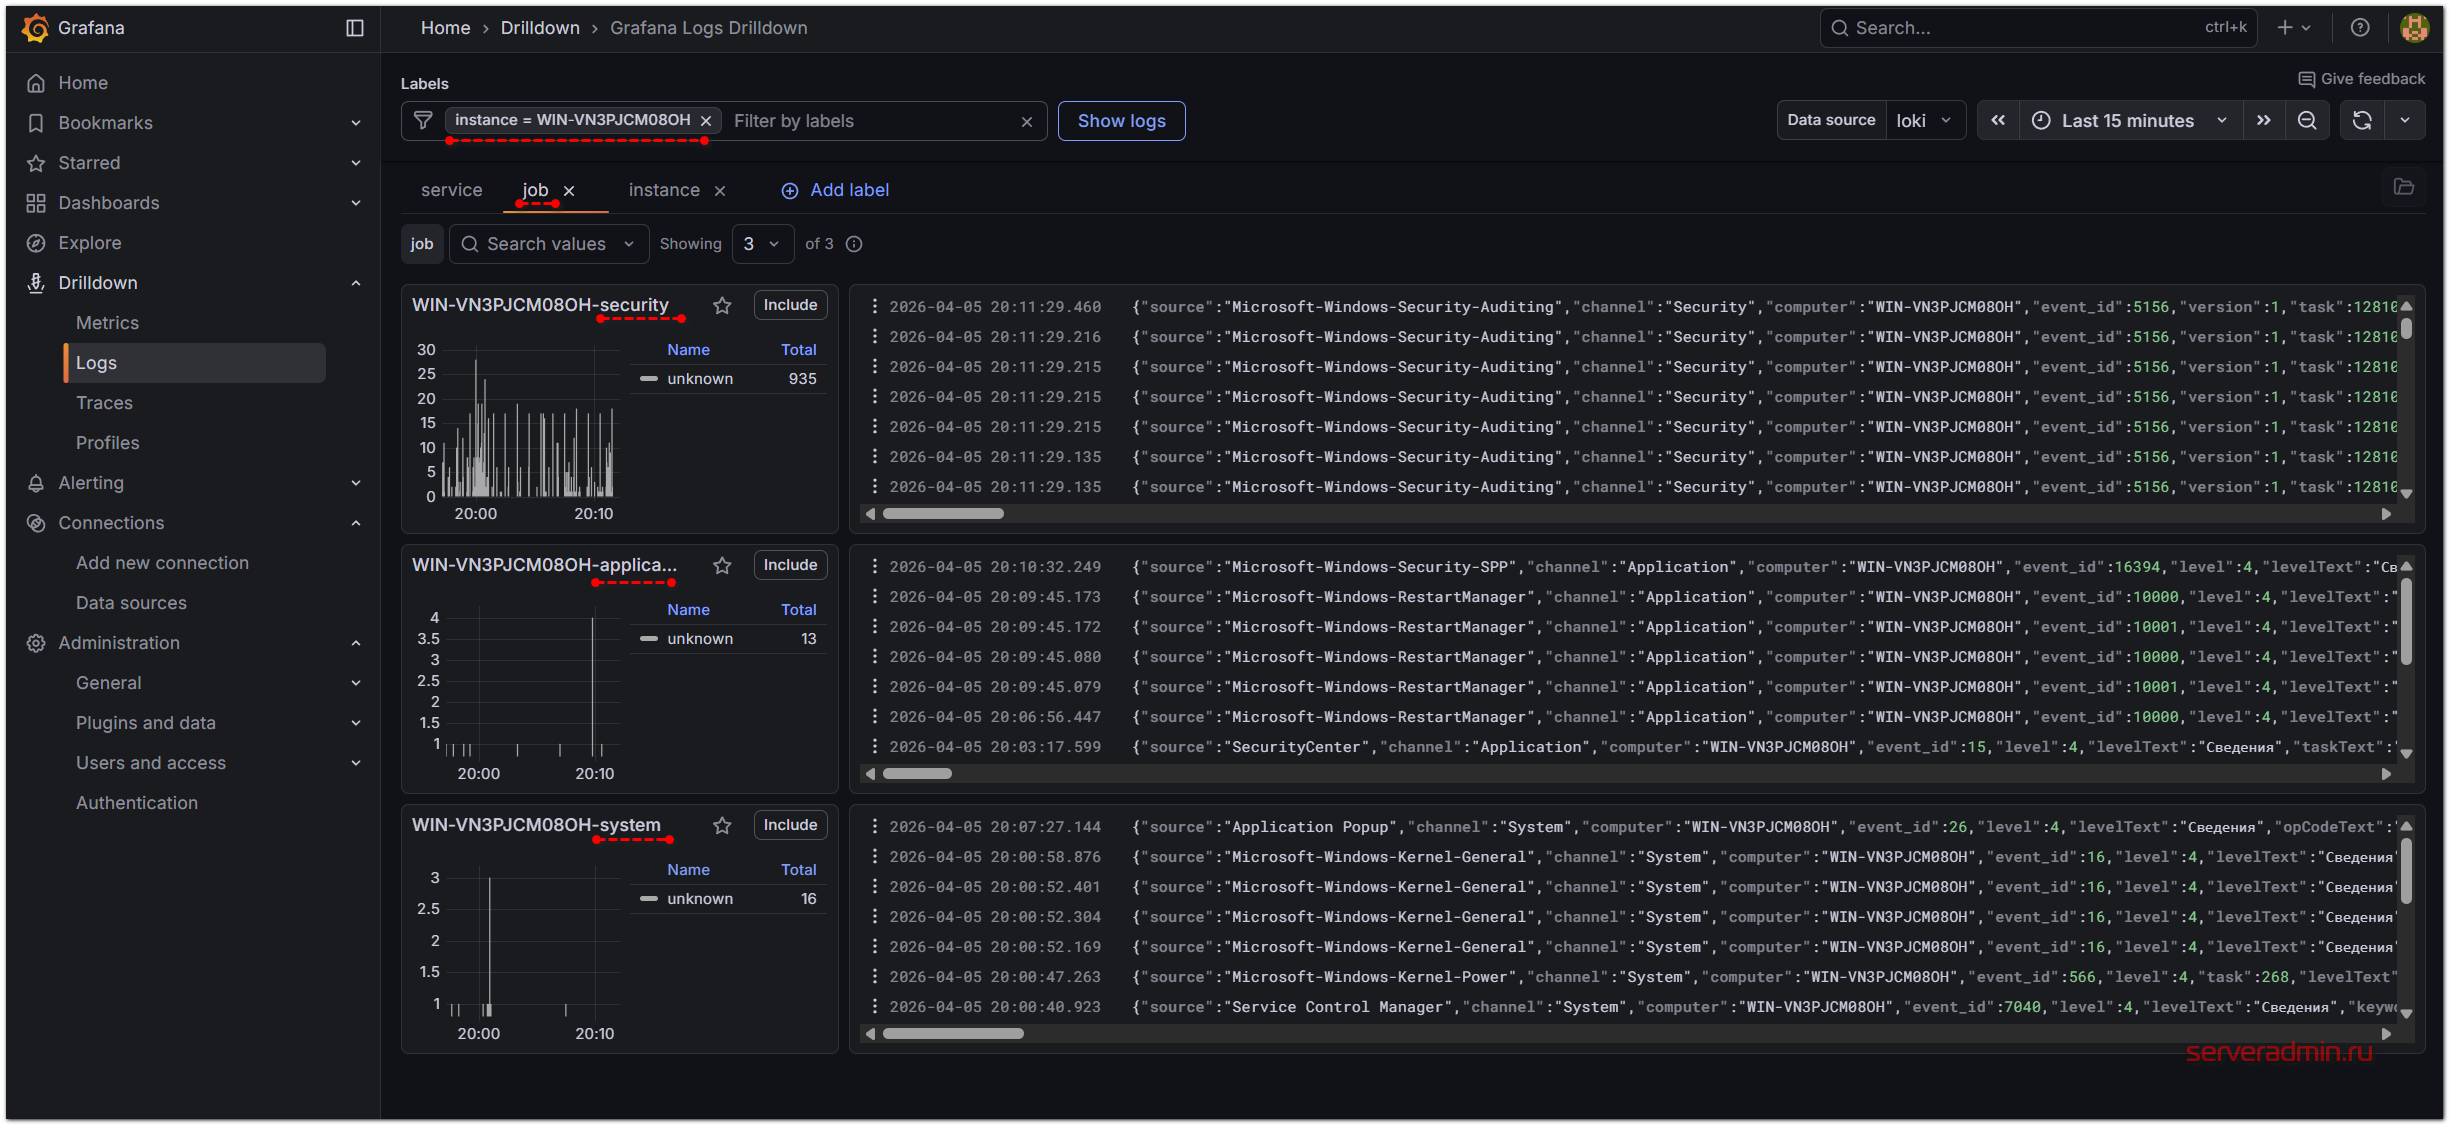Shift time range backward with double-arrow icon
This screenshot has height=1125, width=2449.
pyautogui.click(x=1998, y=121)
